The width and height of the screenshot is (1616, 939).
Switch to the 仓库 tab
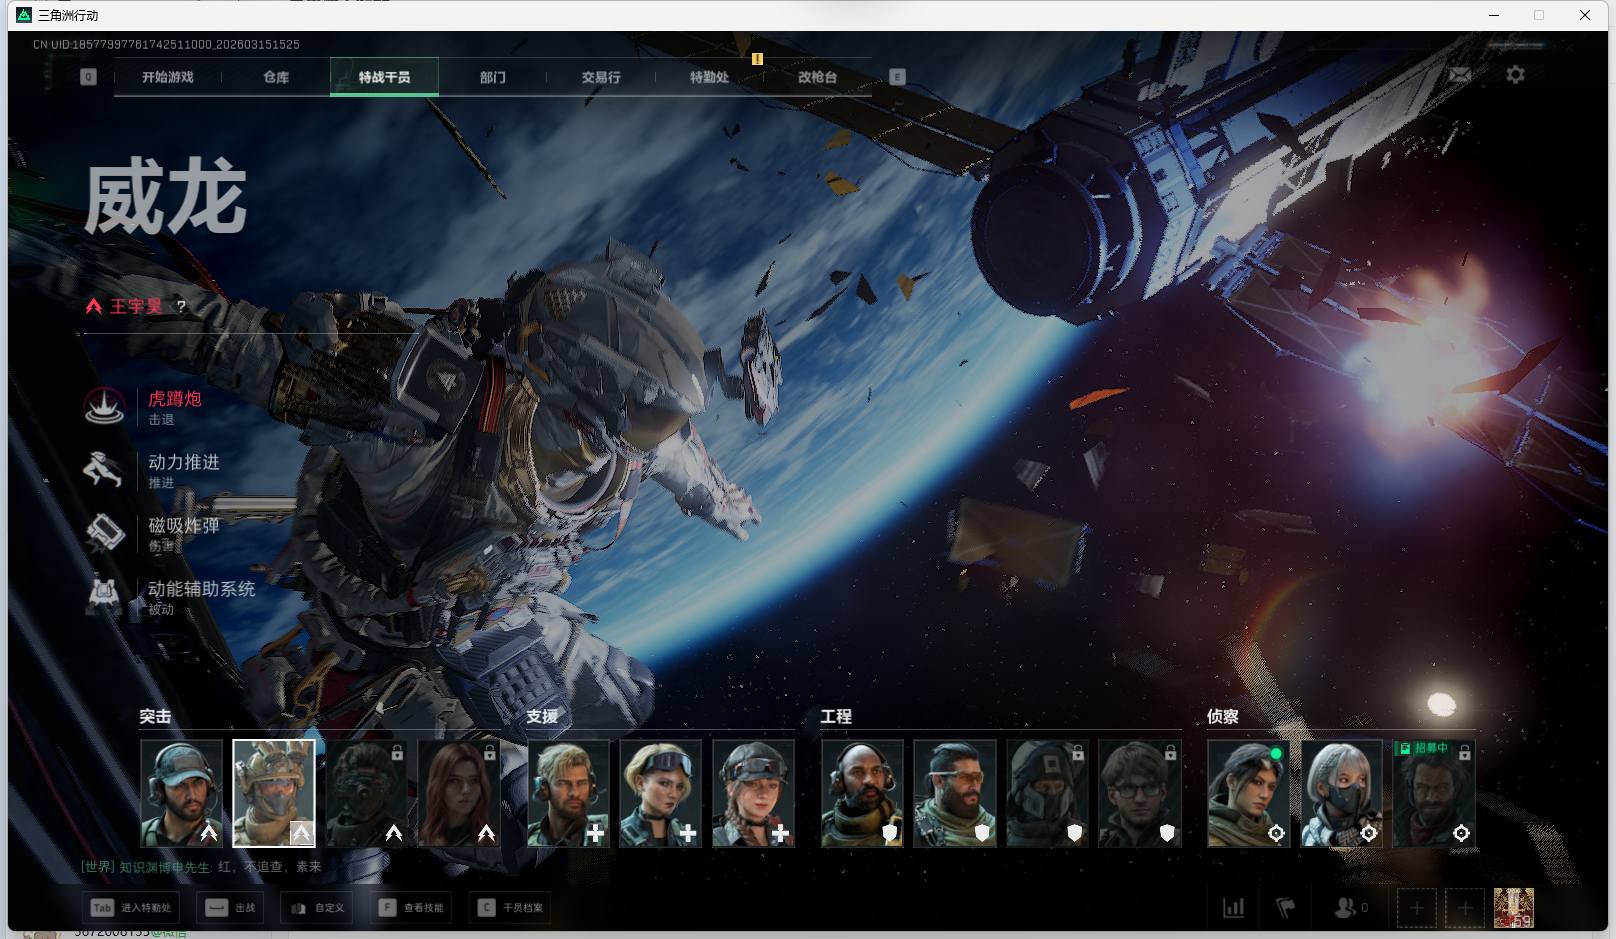point(276,77)
